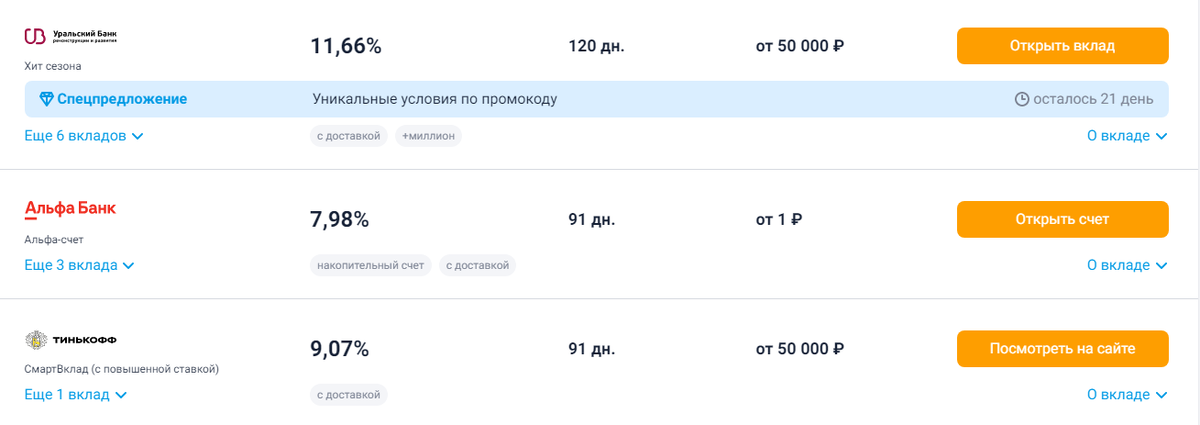Viewport: 1200px width, 425px height.
Task: Click the Открыть счет button for Альфа Банк
Action: coord(1062,219)
